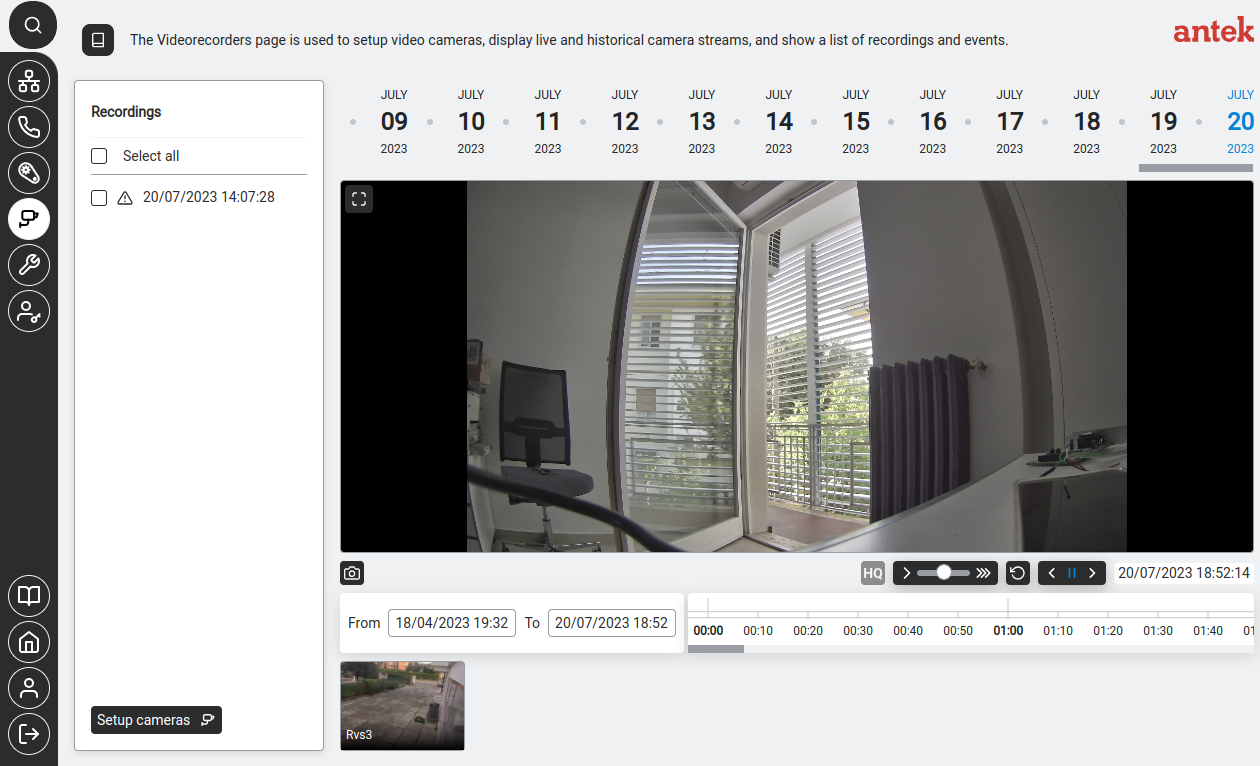This screenshot has width=1260, height=766.
Task: Go to the home icon in sidebar
Action: (x=29, y=642)
